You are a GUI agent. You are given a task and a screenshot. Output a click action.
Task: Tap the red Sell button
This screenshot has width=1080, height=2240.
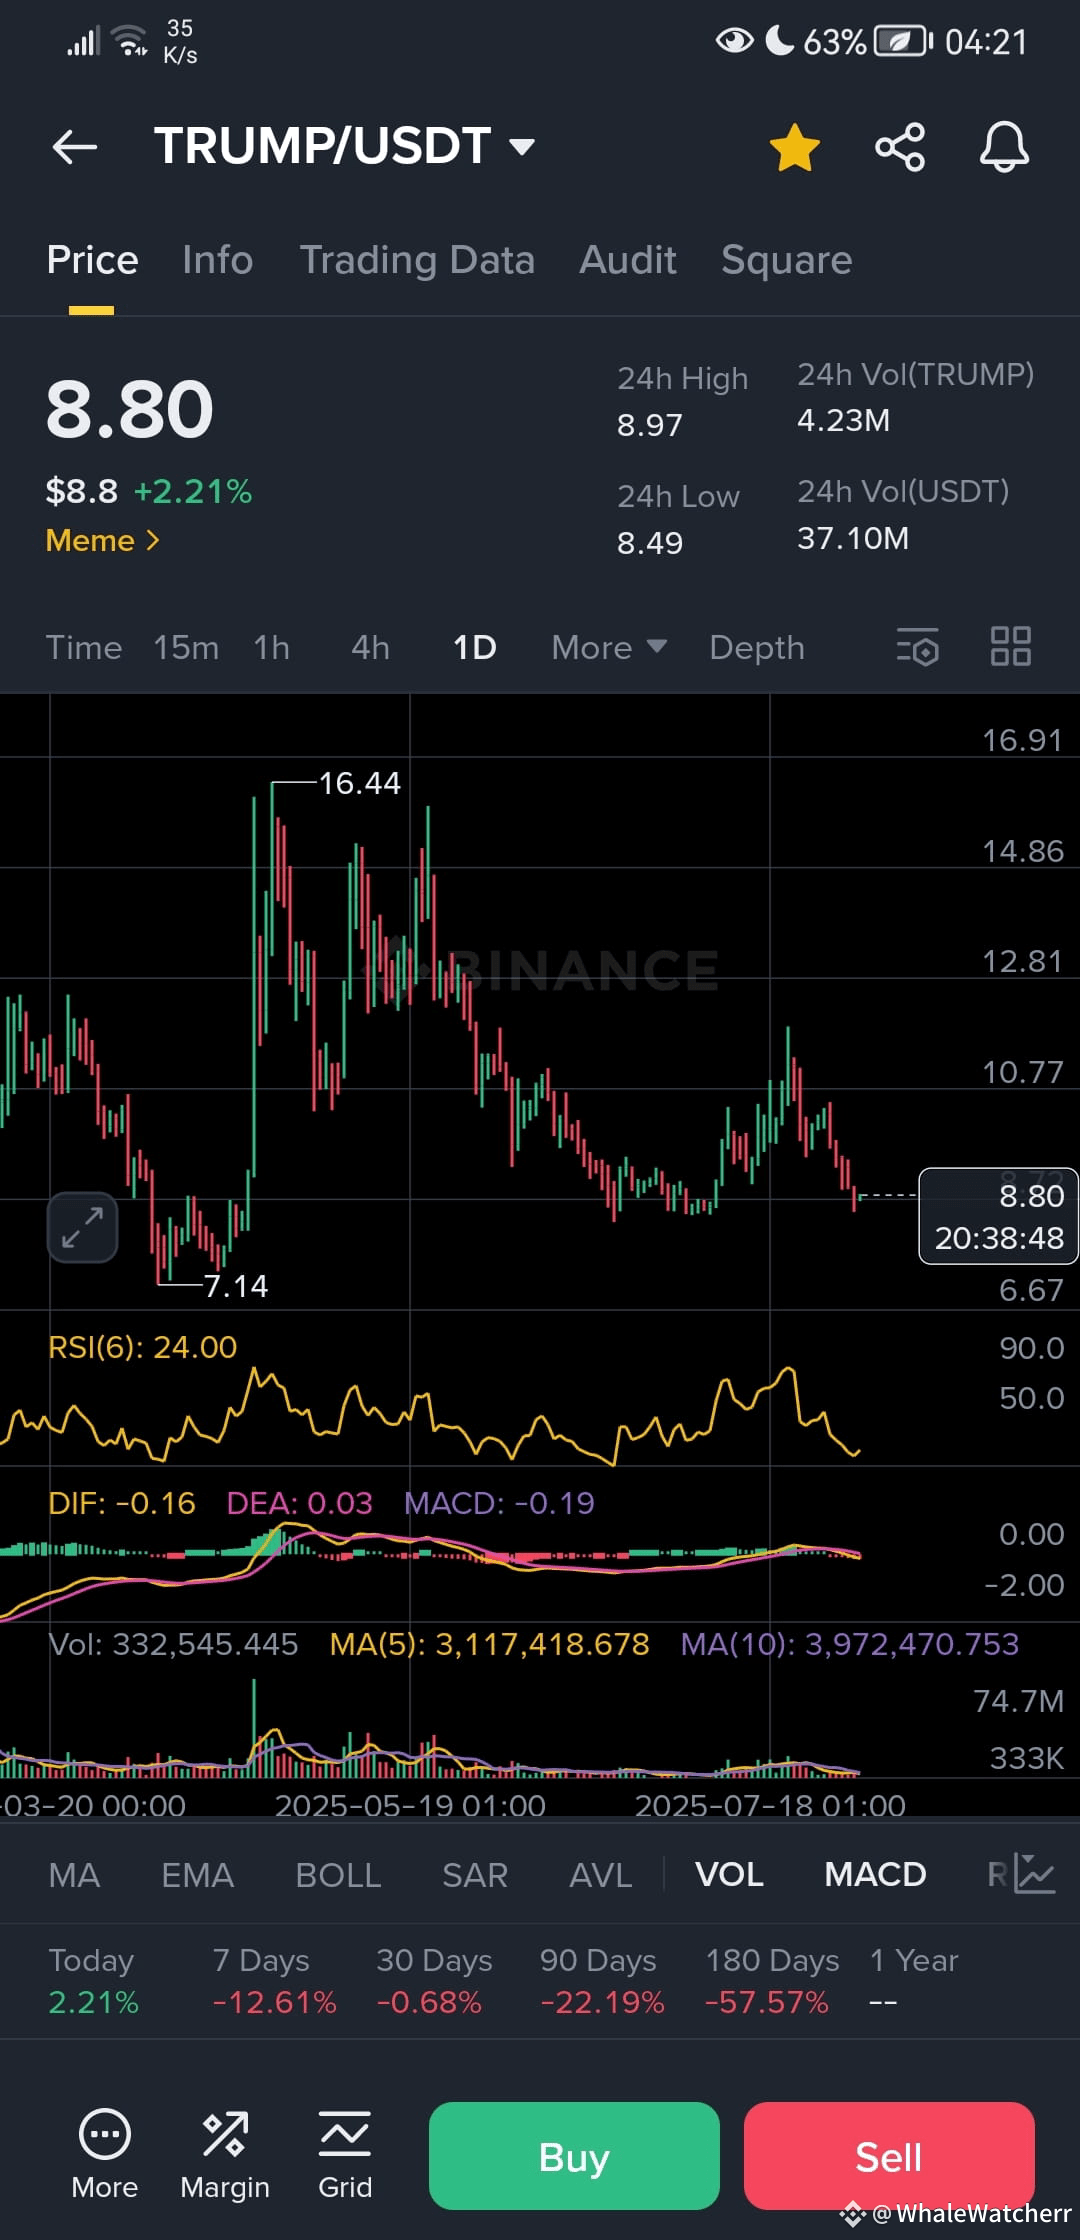(889, 2156)
